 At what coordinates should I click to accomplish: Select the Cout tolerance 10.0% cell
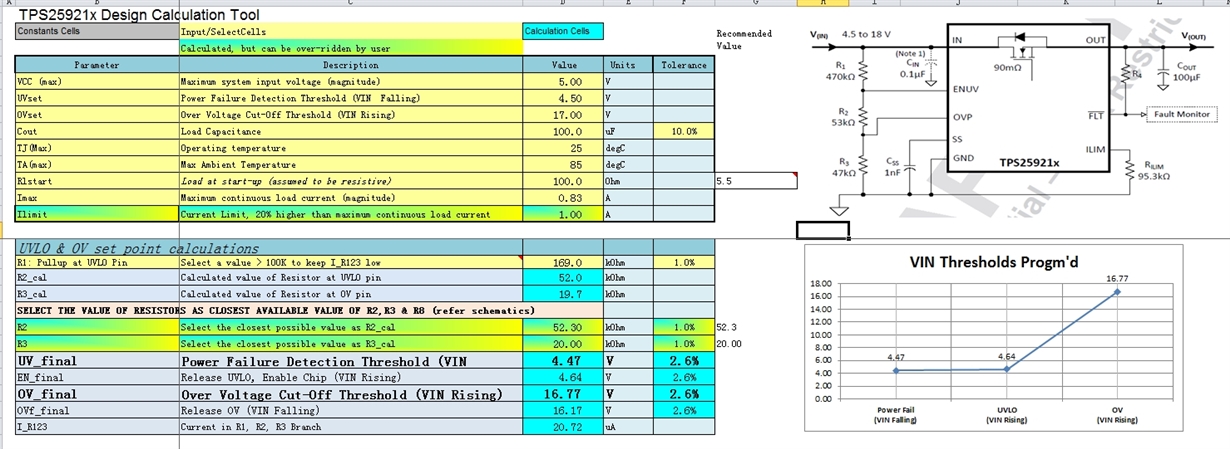684,131
